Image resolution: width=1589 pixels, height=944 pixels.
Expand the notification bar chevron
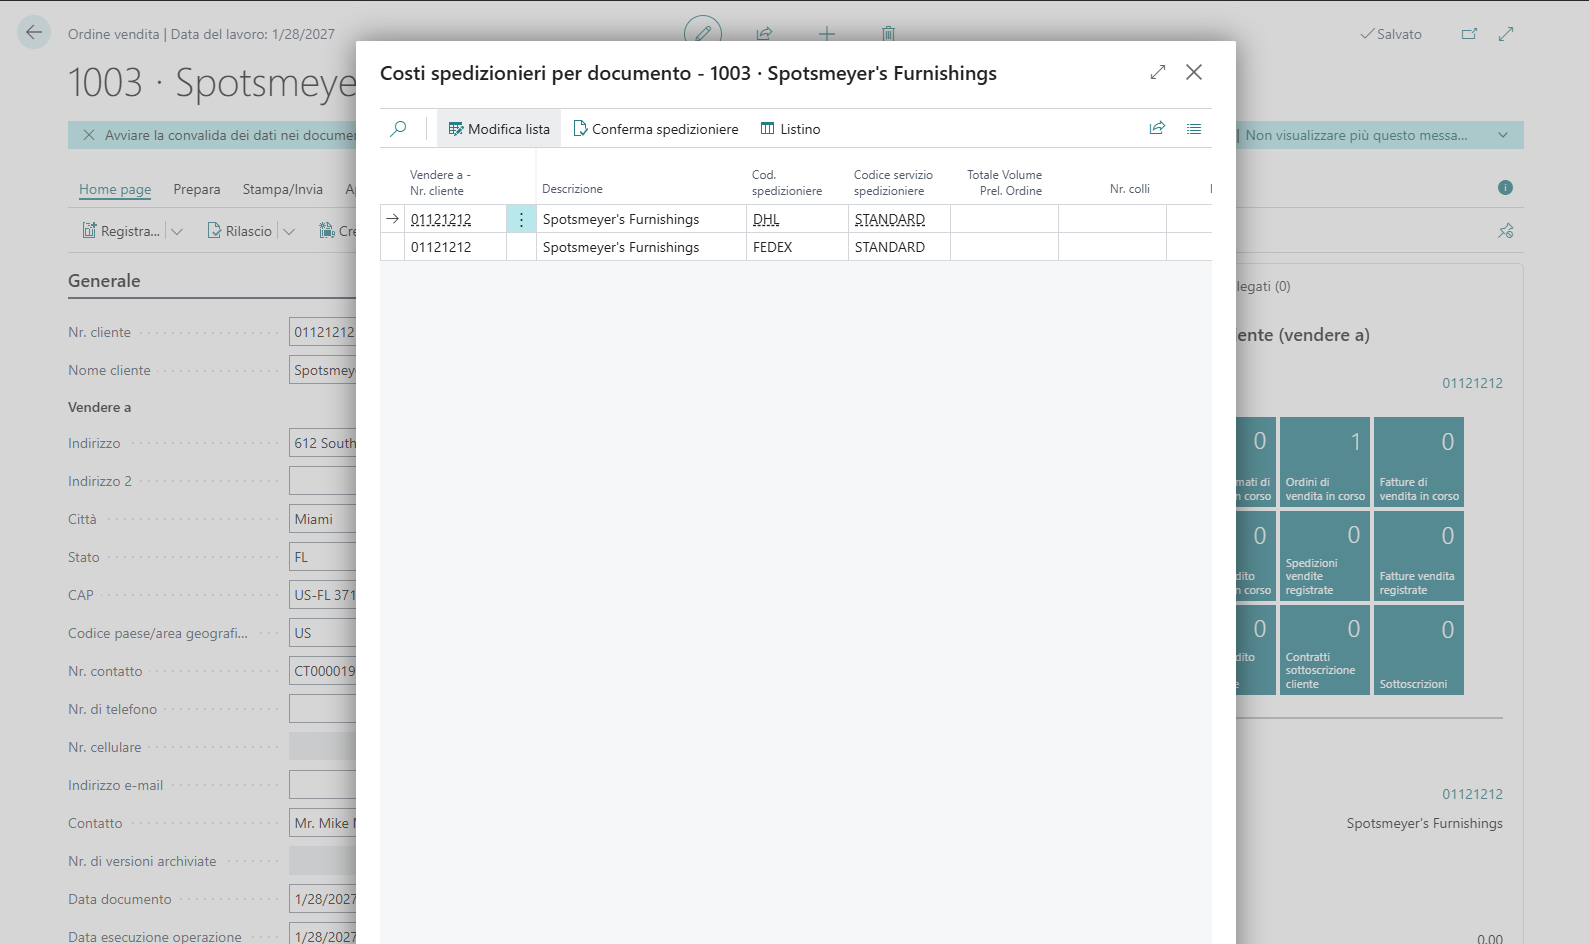[x=1502, y=135]
